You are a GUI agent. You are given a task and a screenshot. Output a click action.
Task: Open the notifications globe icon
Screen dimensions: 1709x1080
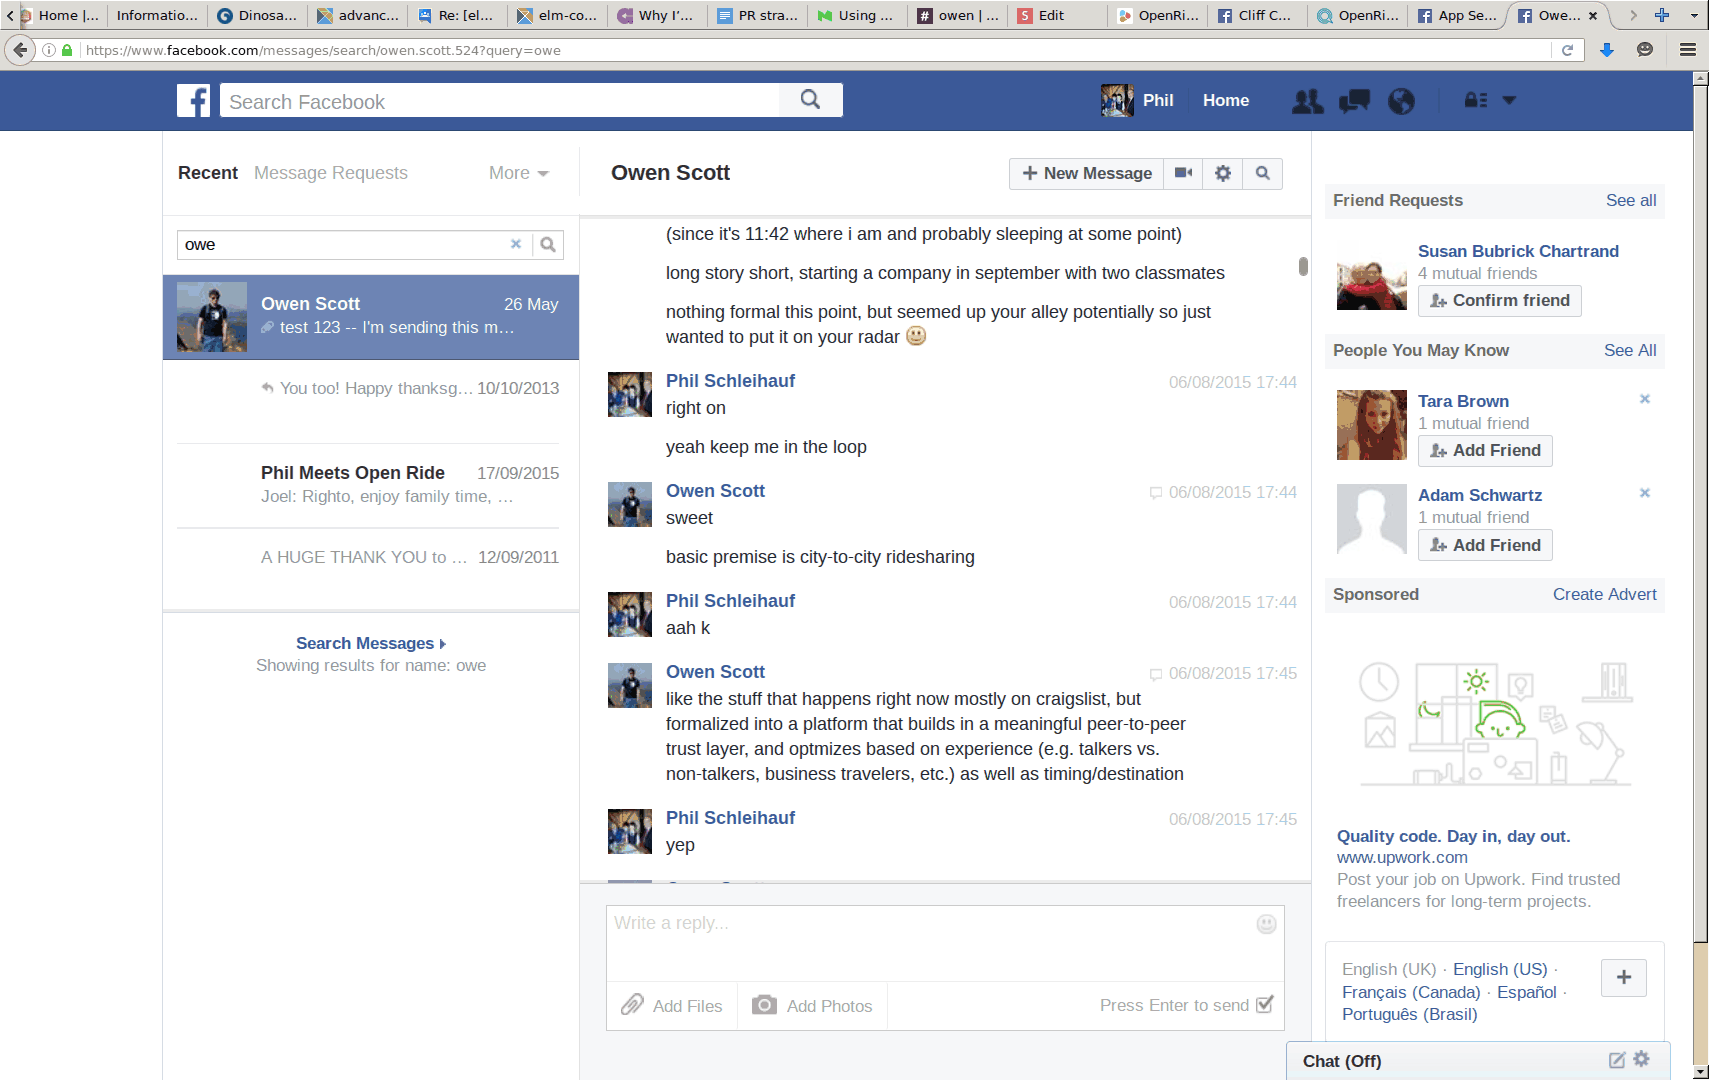(1401, 101)
